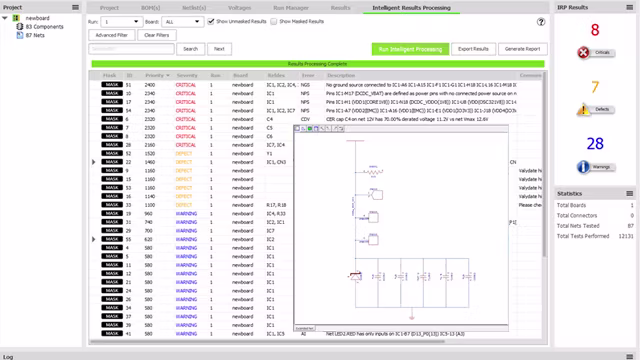Screen dimensions: 640x360
Task: Open the Project panel menu icon
Action: (76, 7)
